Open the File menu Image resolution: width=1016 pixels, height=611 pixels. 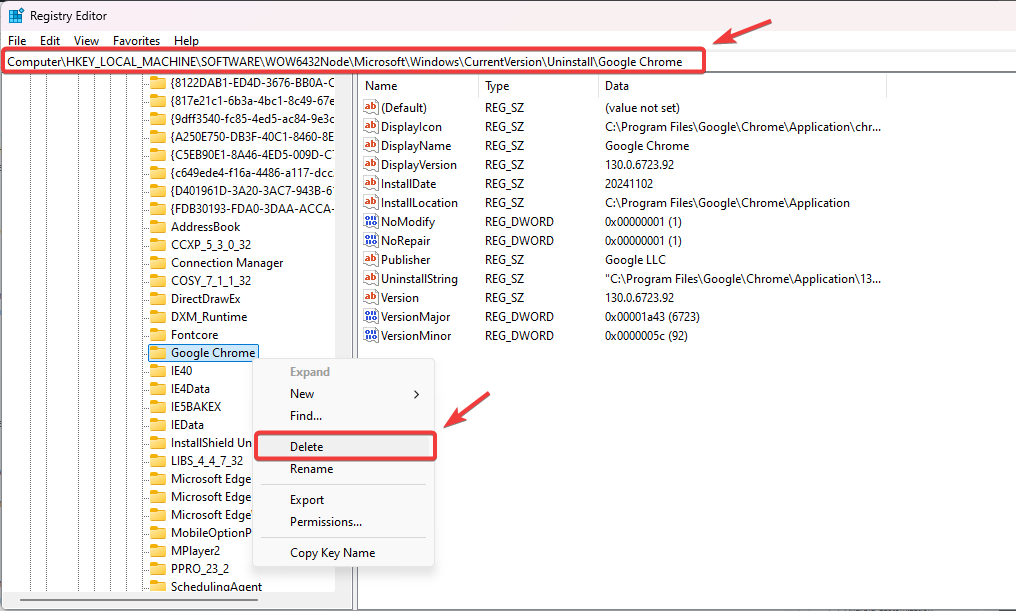pyautogui.click(x=17, y=41)
